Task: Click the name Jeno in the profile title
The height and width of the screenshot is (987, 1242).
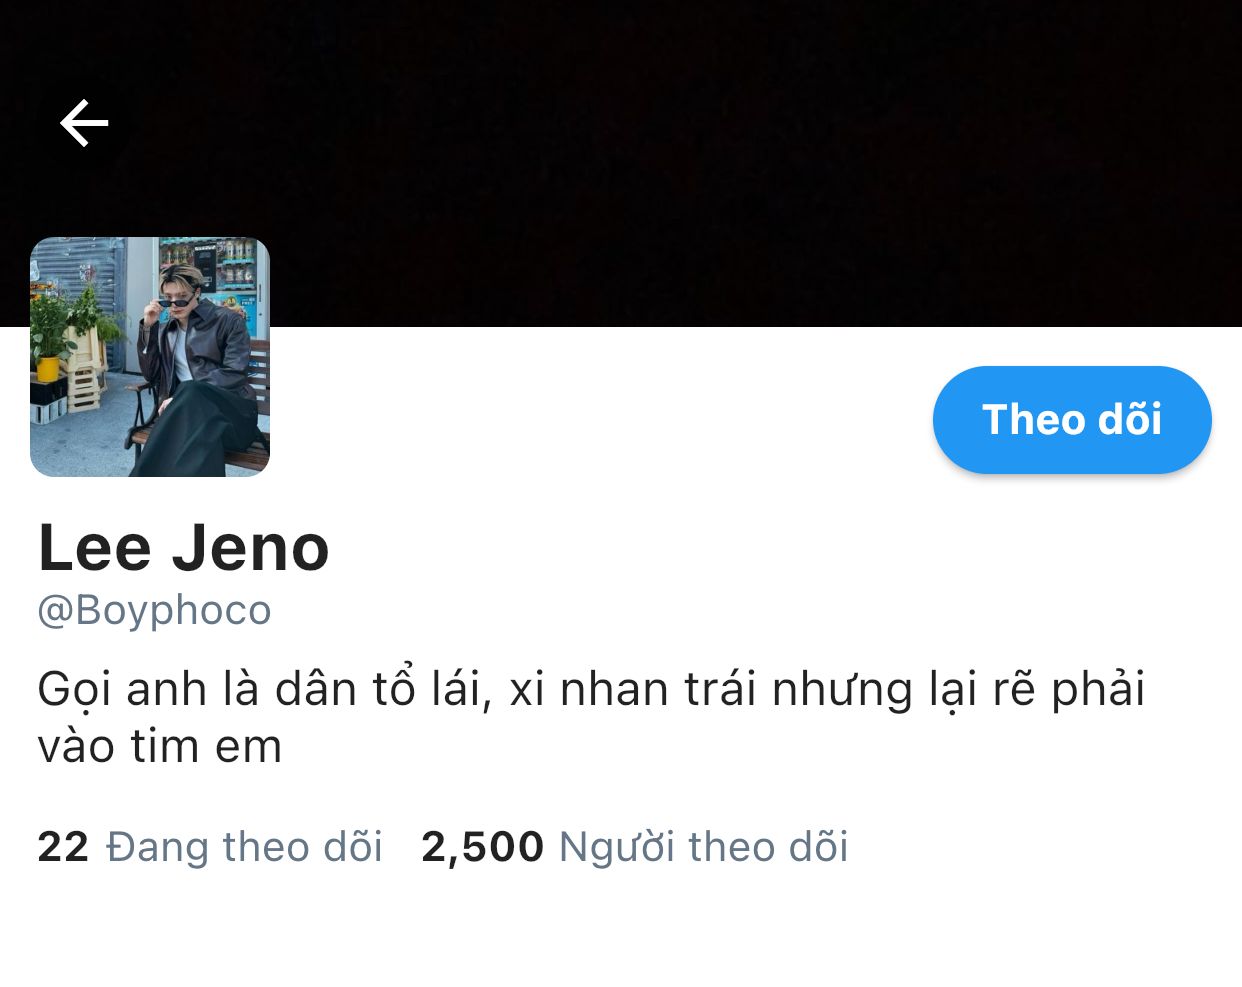Action: pos(250,548)
